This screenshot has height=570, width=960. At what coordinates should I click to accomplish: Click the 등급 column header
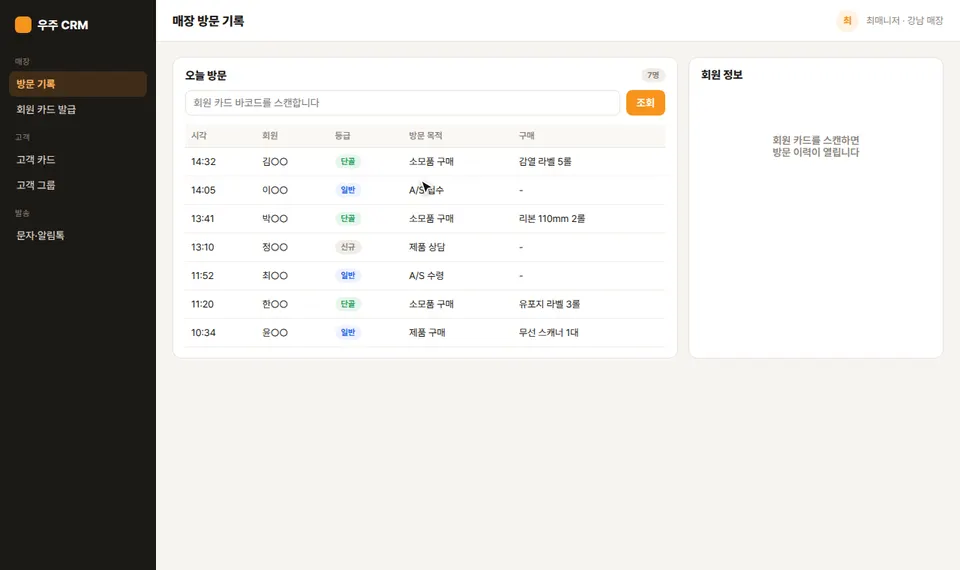(x=343, y=135)
